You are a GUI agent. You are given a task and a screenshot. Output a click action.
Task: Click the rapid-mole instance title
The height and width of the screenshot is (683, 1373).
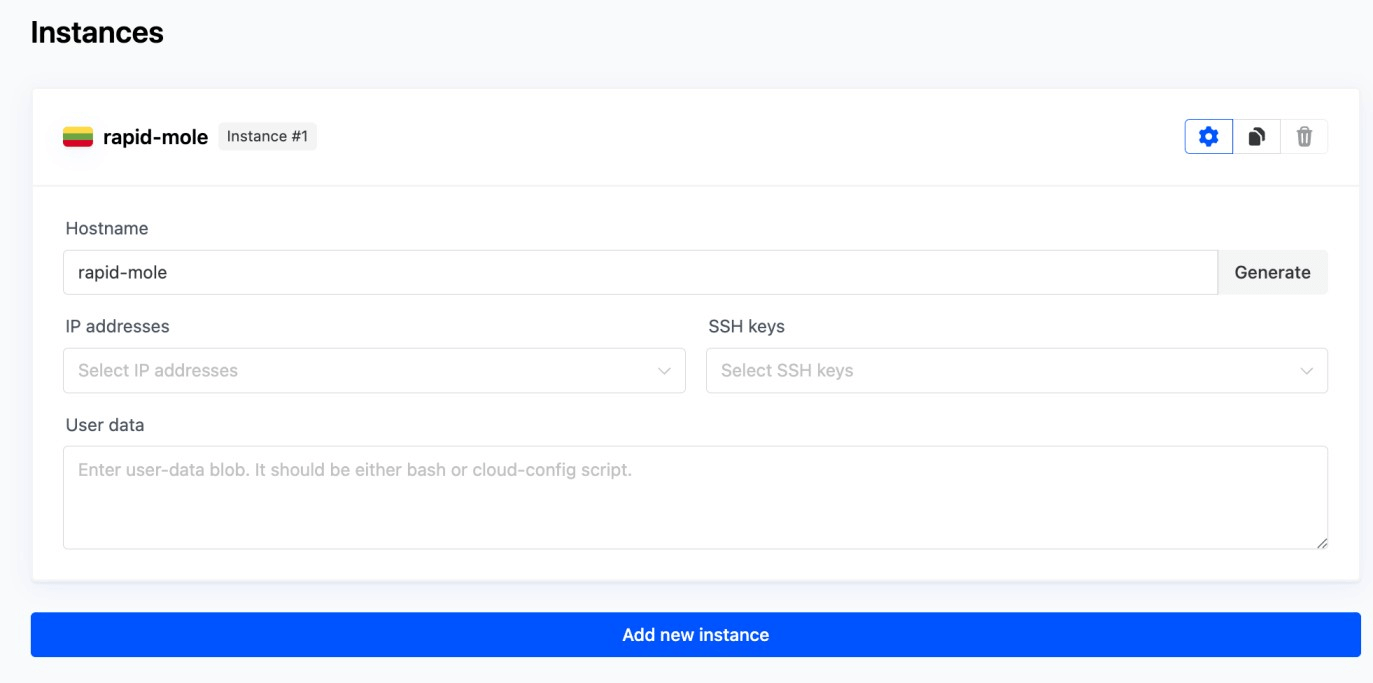[x=155, y=138]
